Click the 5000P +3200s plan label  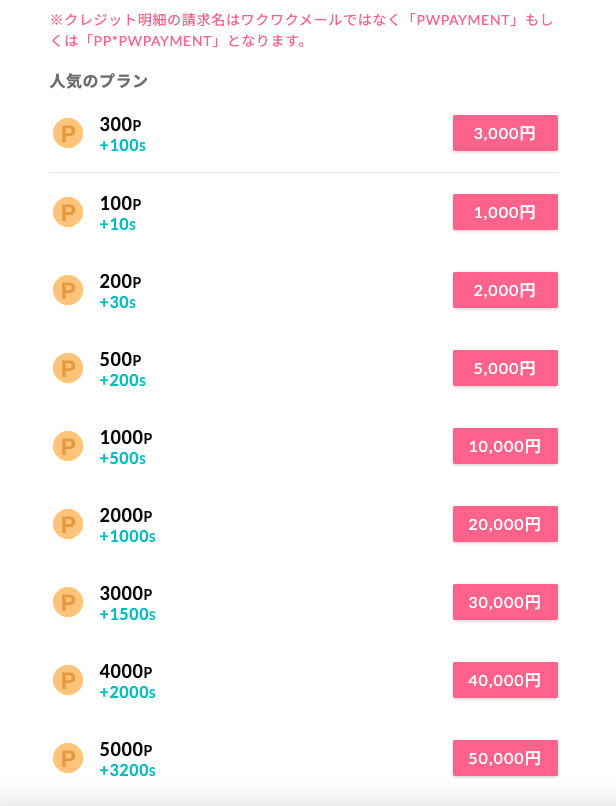pos(127,759)
